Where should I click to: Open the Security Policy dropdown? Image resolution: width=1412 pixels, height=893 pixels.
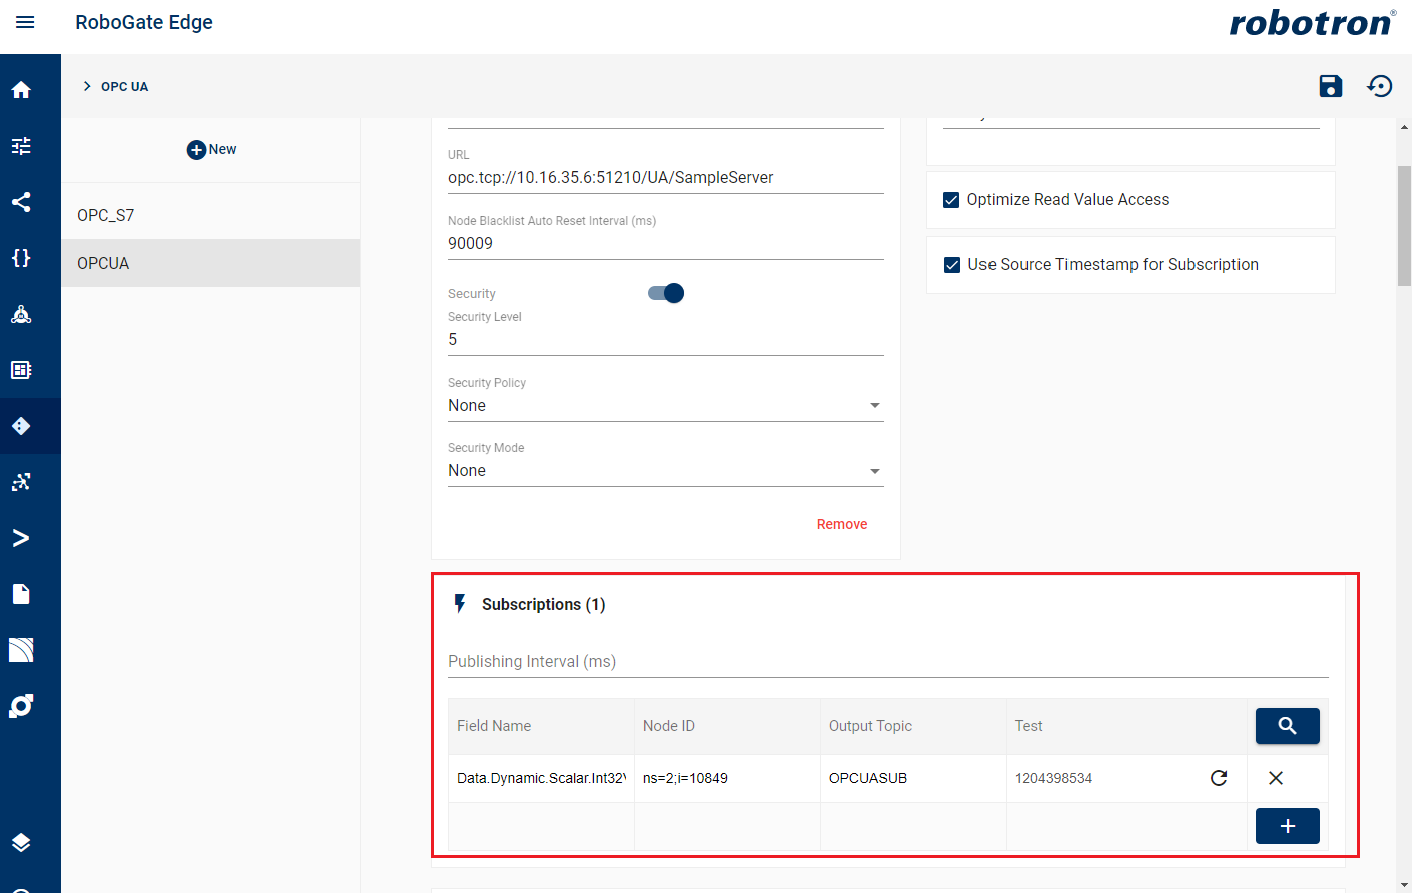(666, 405)
